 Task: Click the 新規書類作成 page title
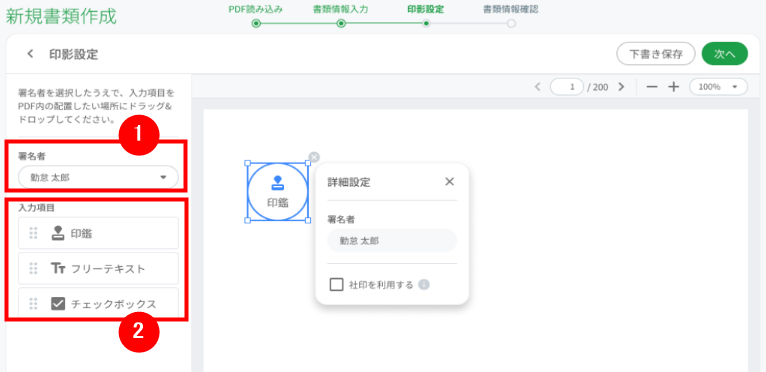click(x=61, y=17)
